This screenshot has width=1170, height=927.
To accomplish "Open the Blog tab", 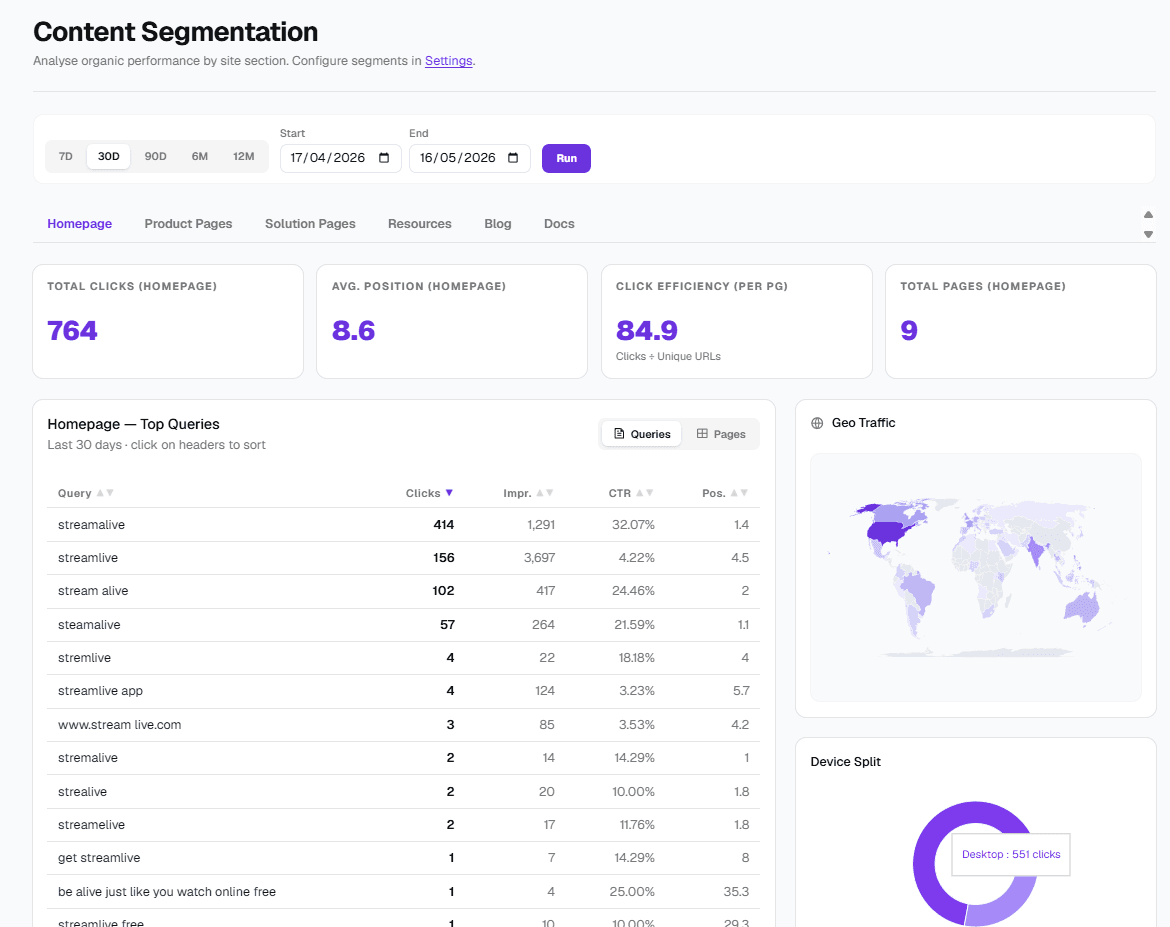I will tap(498, 224).
